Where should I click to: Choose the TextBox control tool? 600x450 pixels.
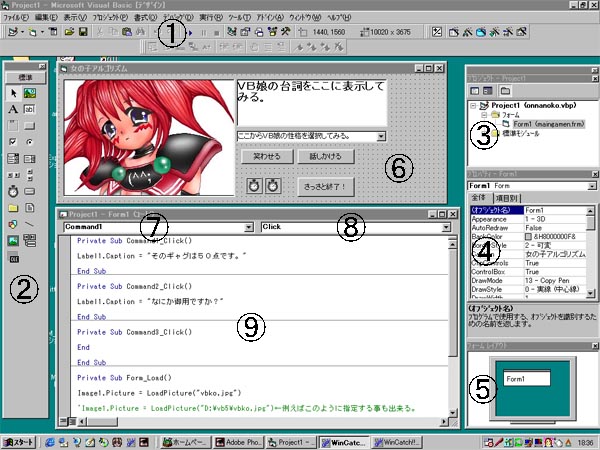(x=29, y=108)
